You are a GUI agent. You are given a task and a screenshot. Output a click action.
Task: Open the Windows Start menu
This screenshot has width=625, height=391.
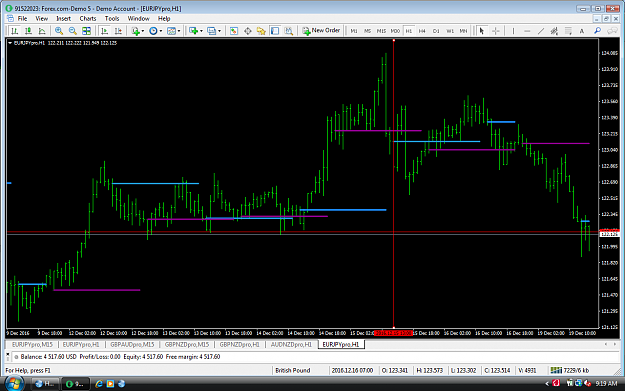[14, 383]
